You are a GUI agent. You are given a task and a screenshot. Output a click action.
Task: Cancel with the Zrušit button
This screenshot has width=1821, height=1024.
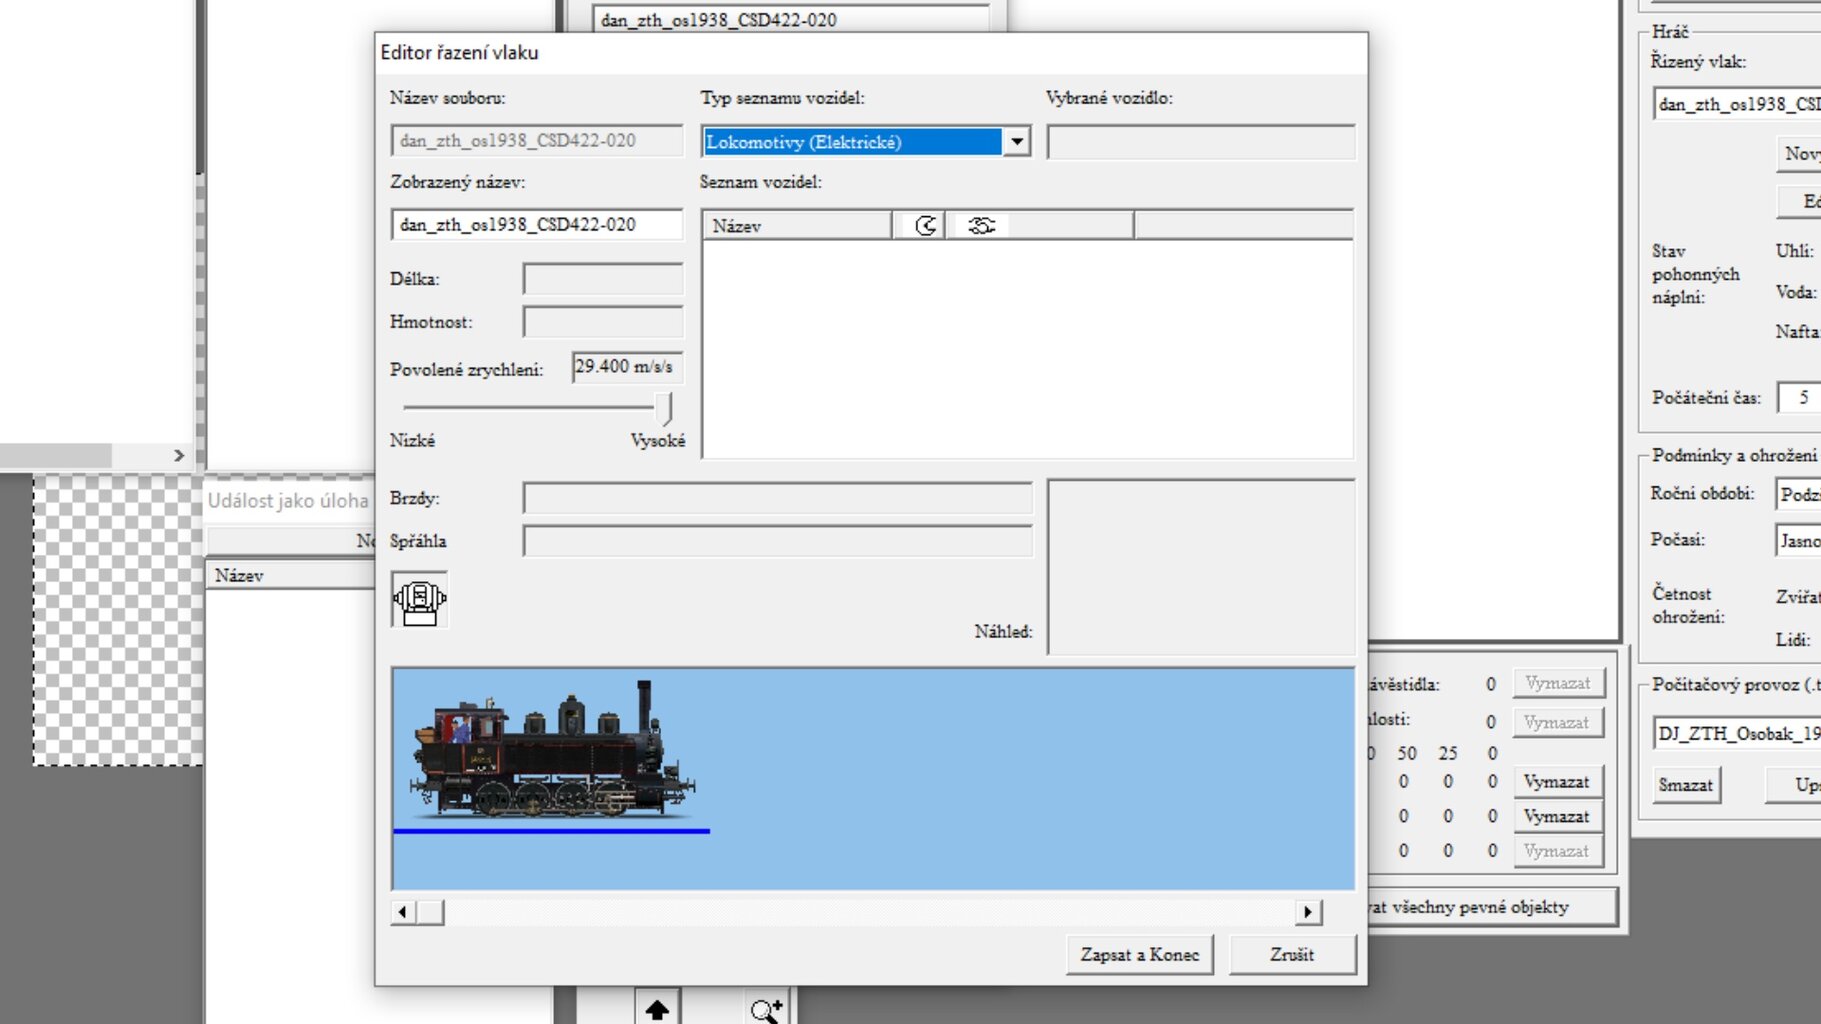coord(1291,954)
